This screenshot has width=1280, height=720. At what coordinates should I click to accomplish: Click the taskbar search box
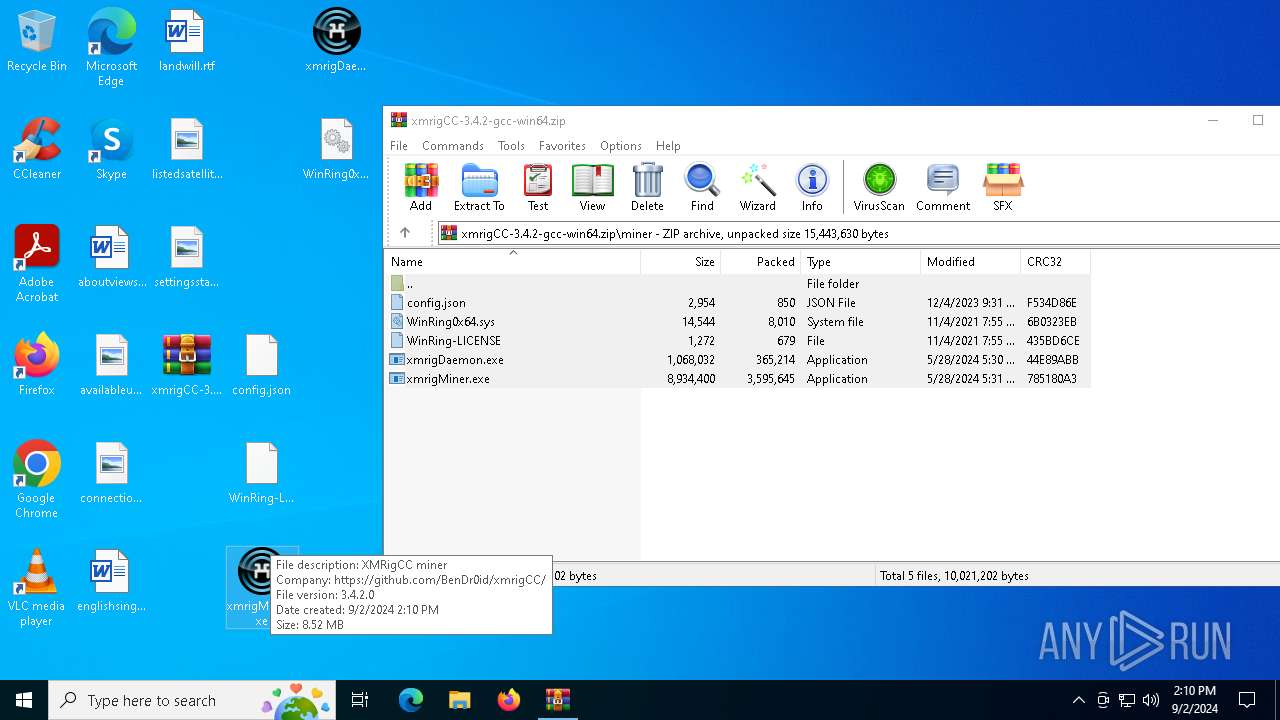192,700
